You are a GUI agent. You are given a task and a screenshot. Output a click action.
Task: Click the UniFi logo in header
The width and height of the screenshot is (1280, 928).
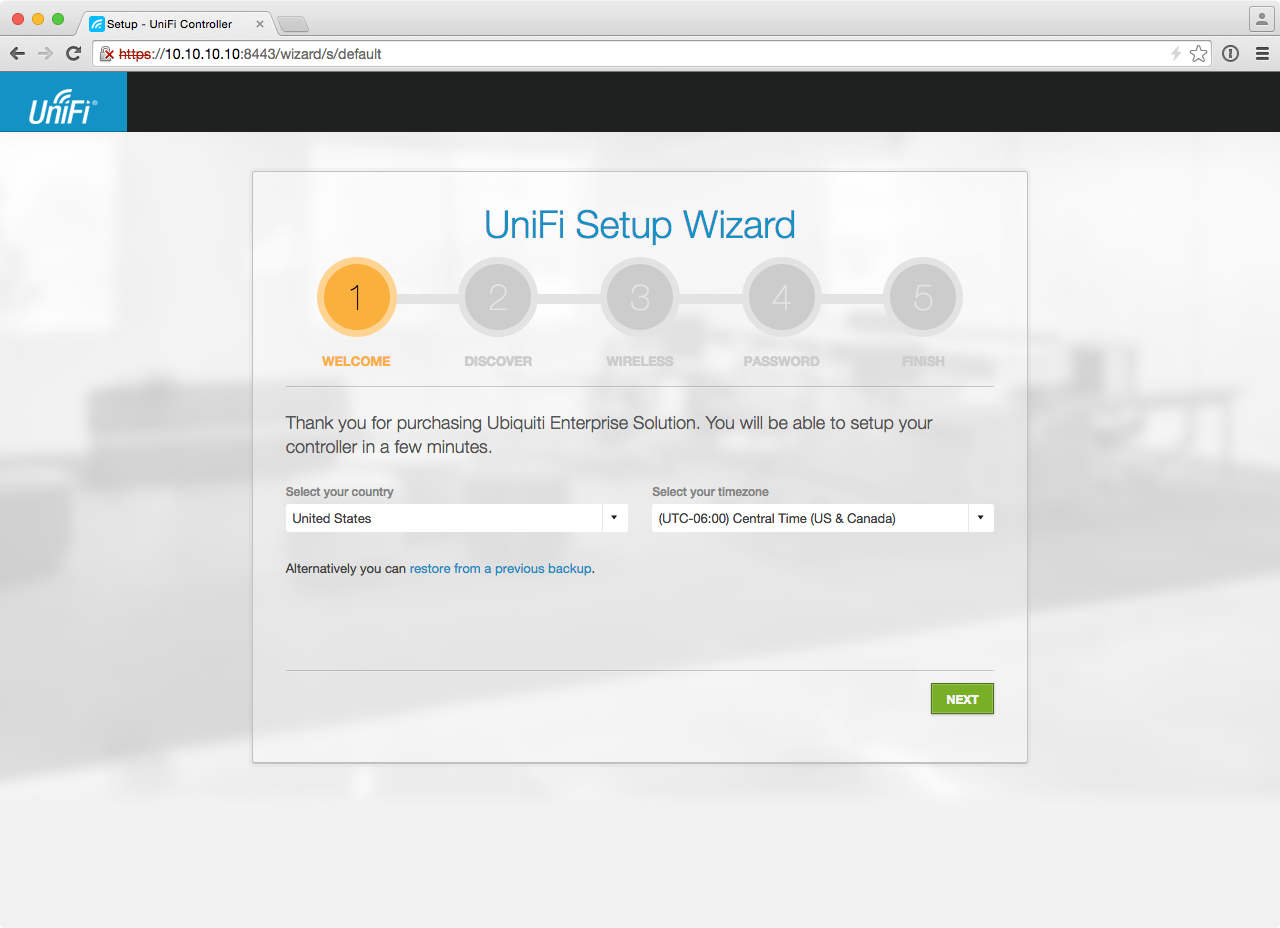point(63,103)
